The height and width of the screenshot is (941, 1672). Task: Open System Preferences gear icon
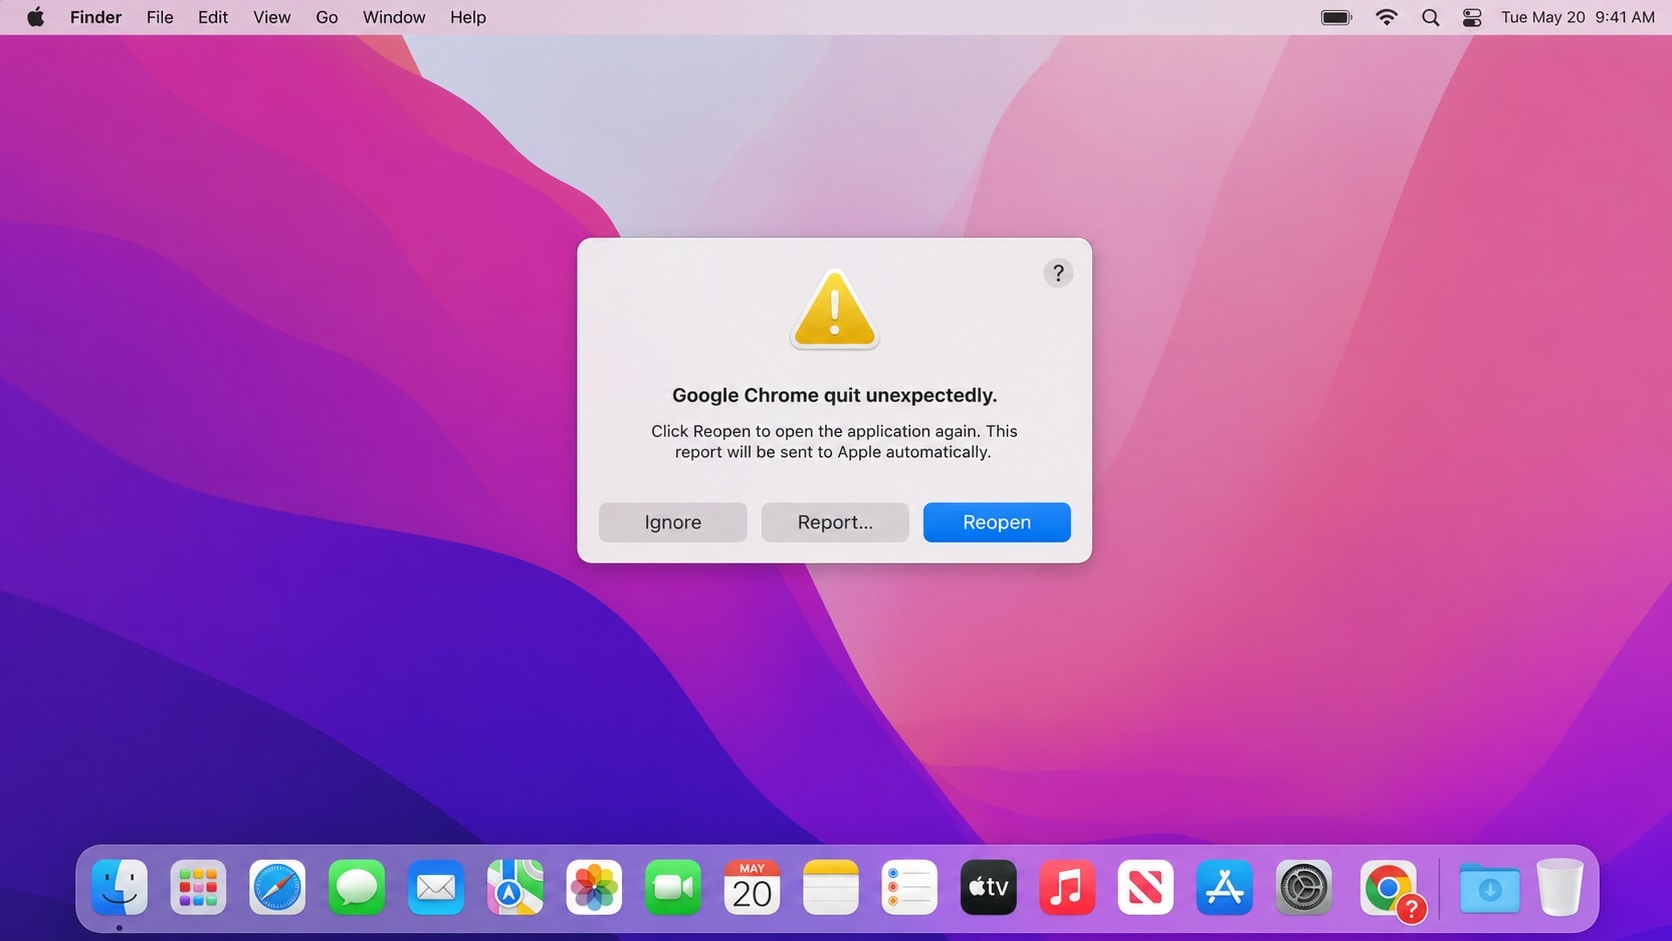pyautogui.click(x=1304, y=887)
